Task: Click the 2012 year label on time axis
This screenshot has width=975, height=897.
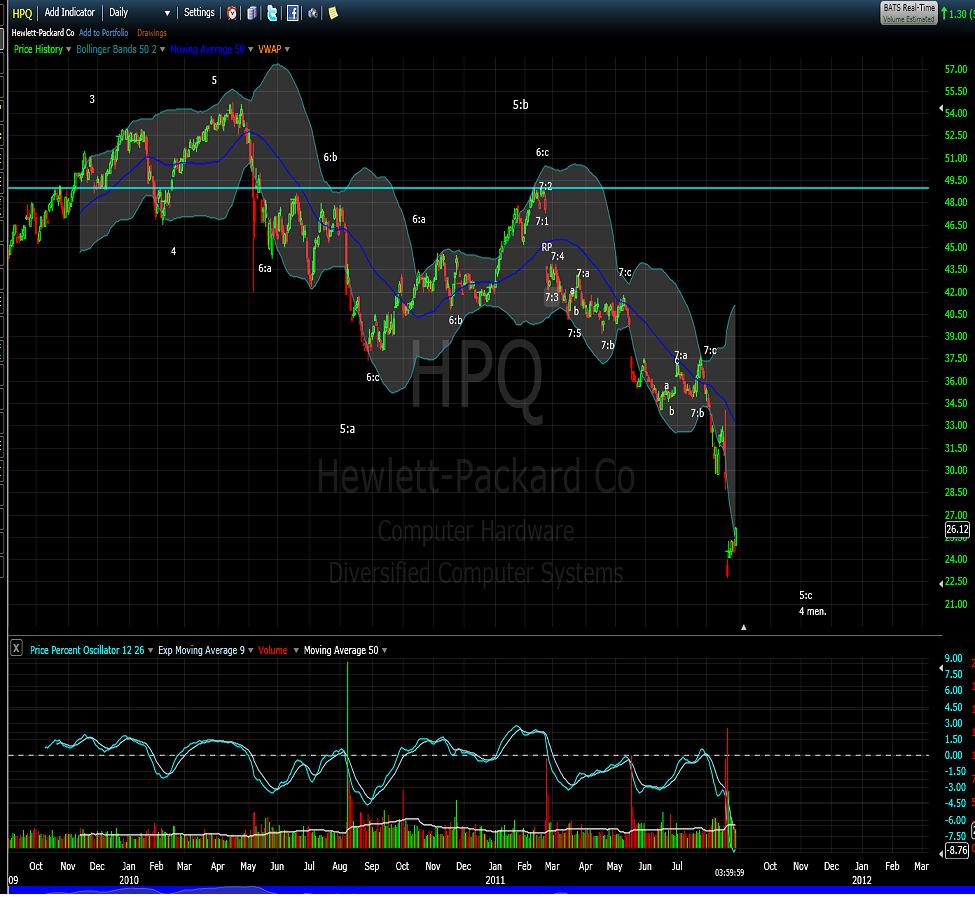Action: 862,880
